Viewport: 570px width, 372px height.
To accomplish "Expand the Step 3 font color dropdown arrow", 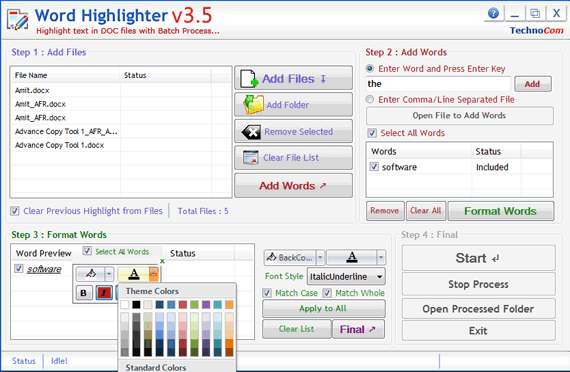I will click(x=381, y=257).
